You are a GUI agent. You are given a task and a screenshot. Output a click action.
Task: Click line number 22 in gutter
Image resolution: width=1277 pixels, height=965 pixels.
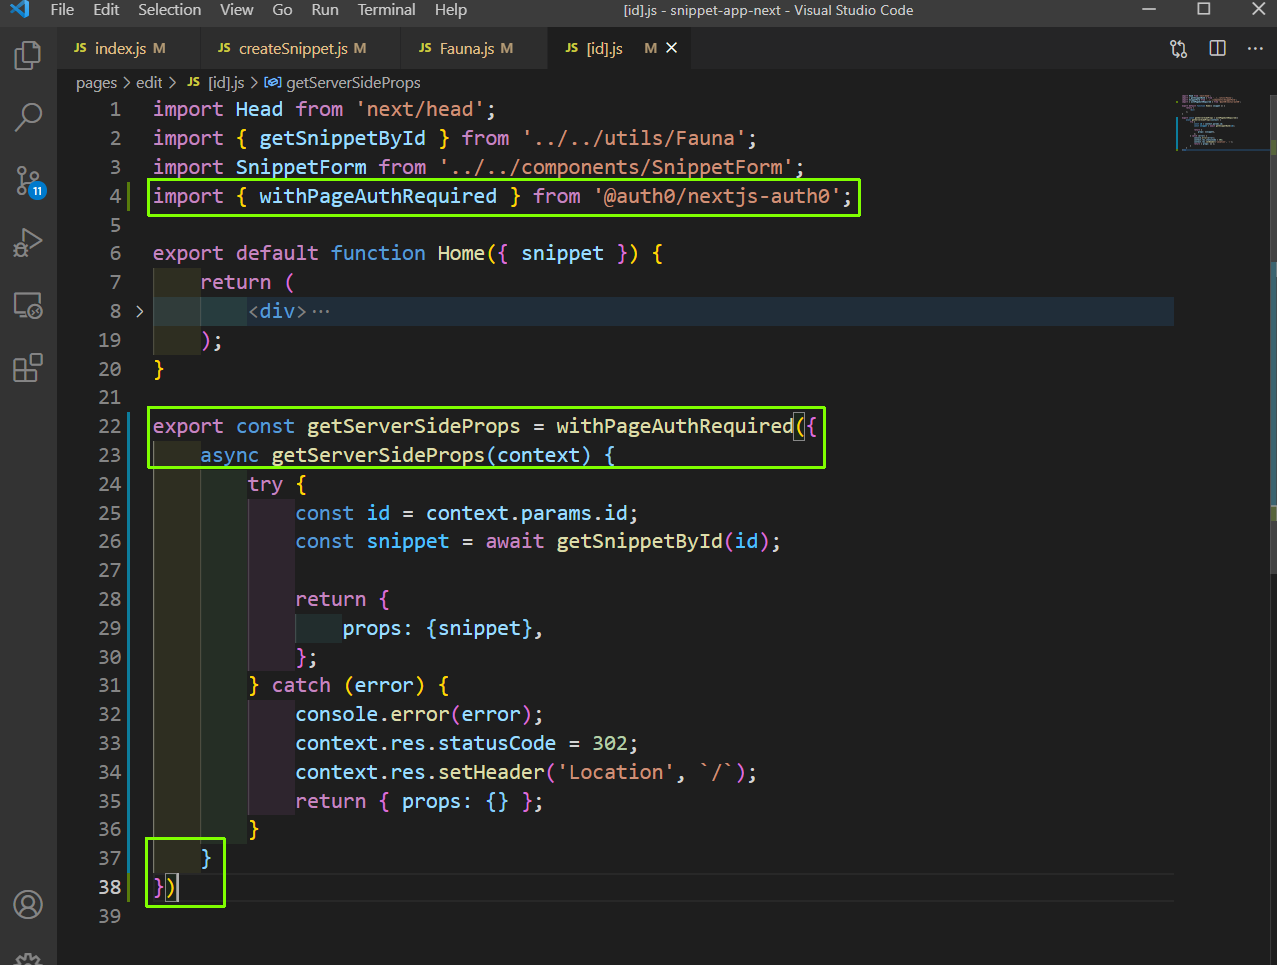click(x=110, y=426)
